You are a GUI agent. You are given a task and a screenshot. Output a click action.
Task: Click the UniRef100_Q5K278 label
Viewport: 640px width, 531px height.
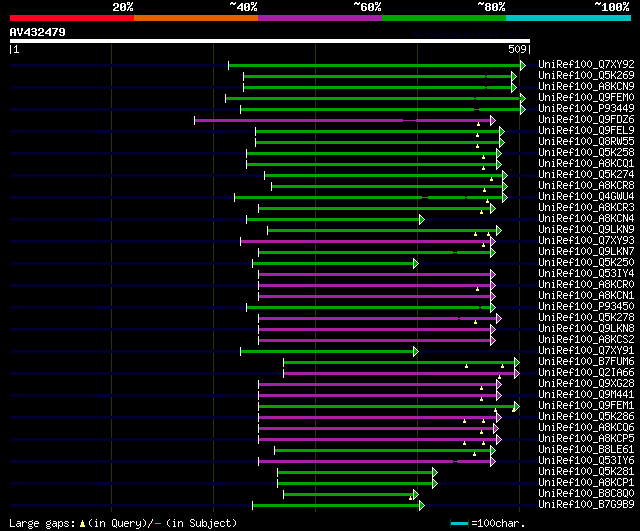[586, 318]
